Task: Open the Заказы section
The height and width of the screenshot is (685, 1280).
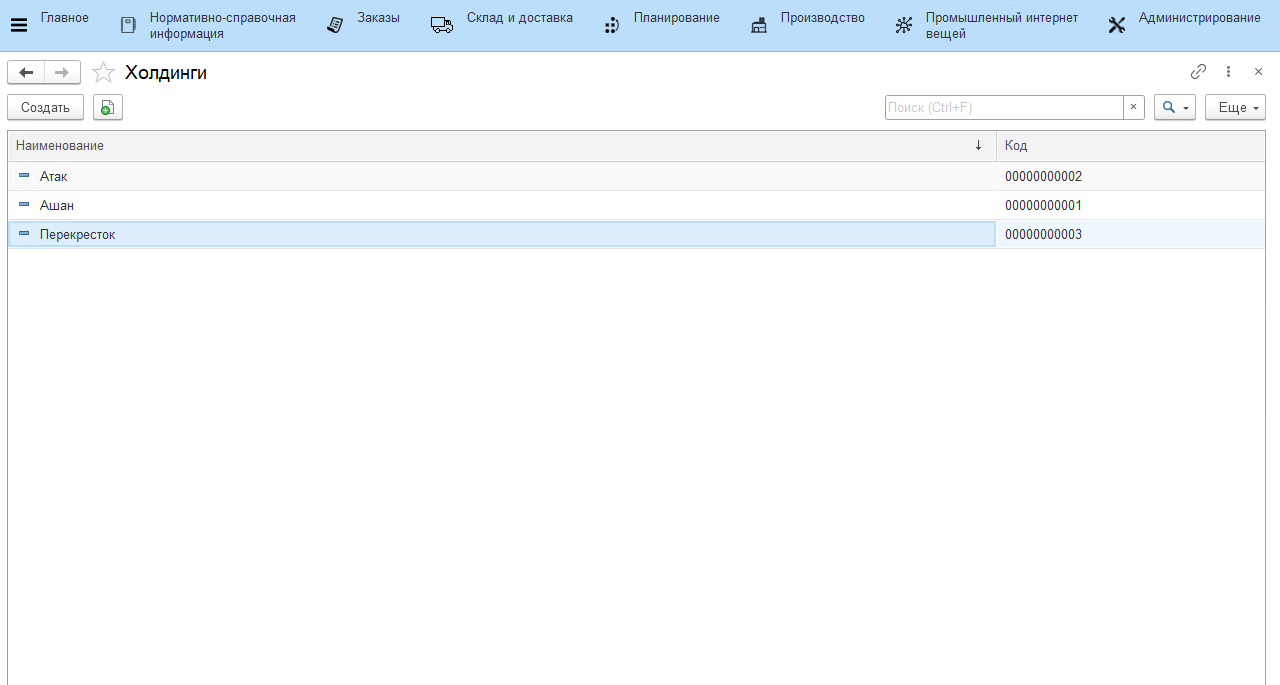Action: [364, 25]
